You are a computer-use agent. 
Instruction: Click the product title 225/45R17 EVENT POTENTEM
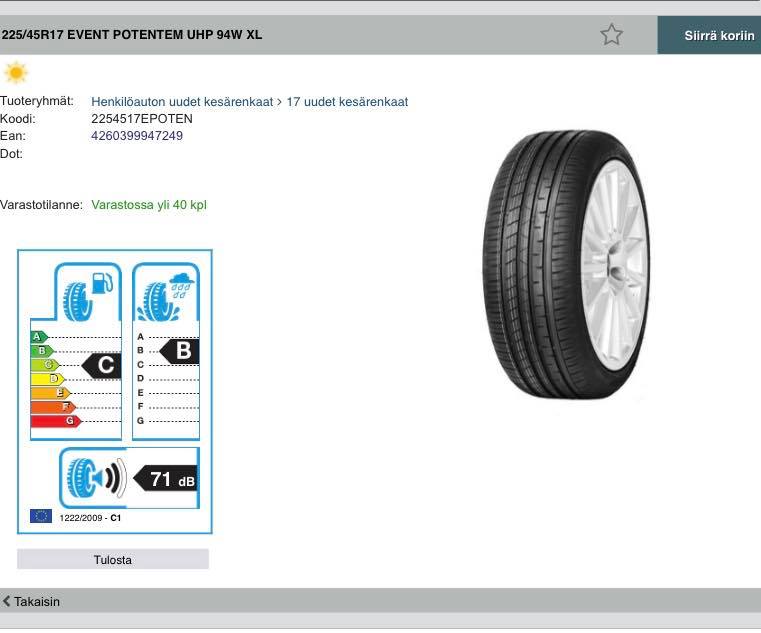point(132,35)
